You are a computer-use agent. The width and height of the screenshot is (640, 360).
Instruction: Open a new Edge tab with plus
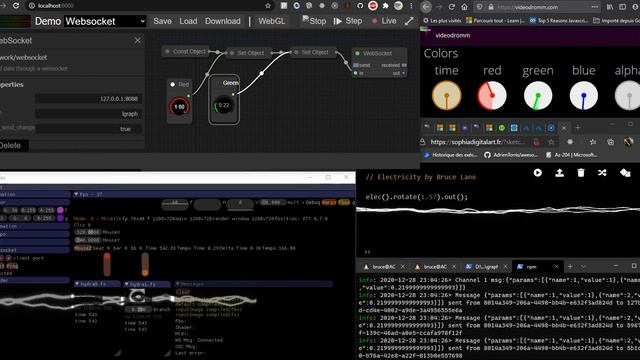click(x=577, y=128)
